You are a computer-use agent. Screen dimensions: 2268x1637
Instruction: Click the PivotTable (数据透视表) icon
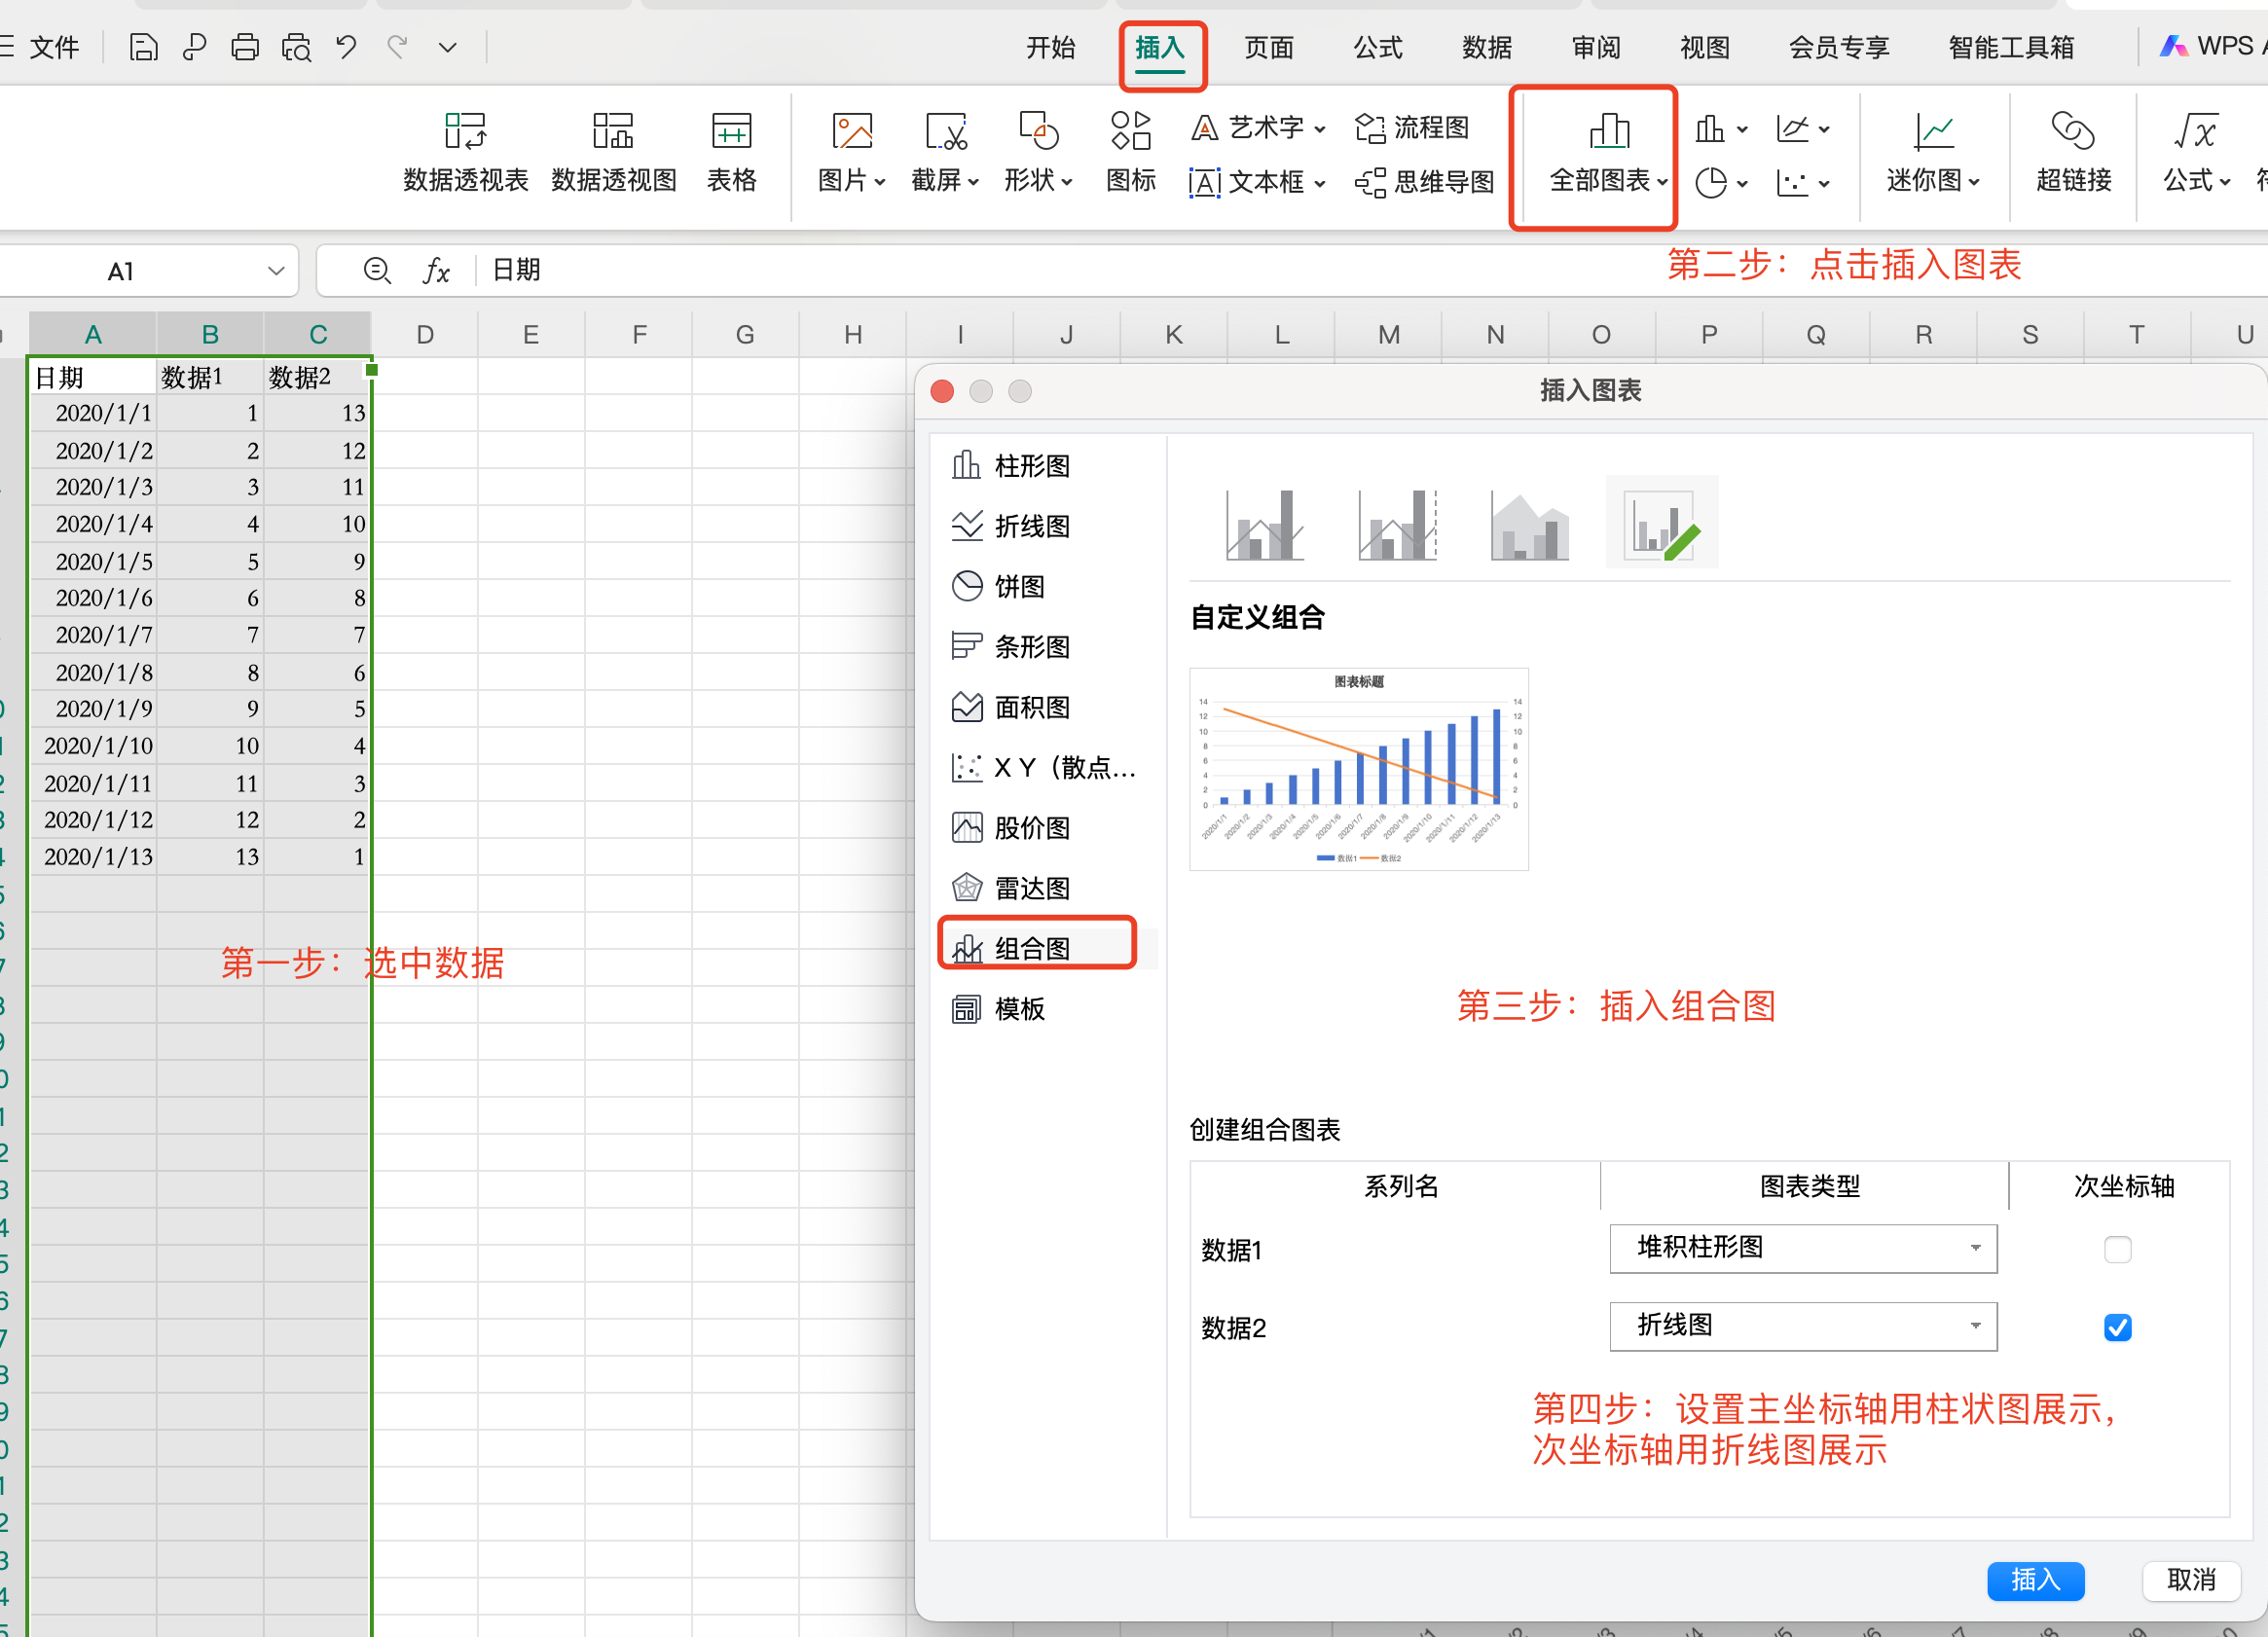(x=465, y=132)
